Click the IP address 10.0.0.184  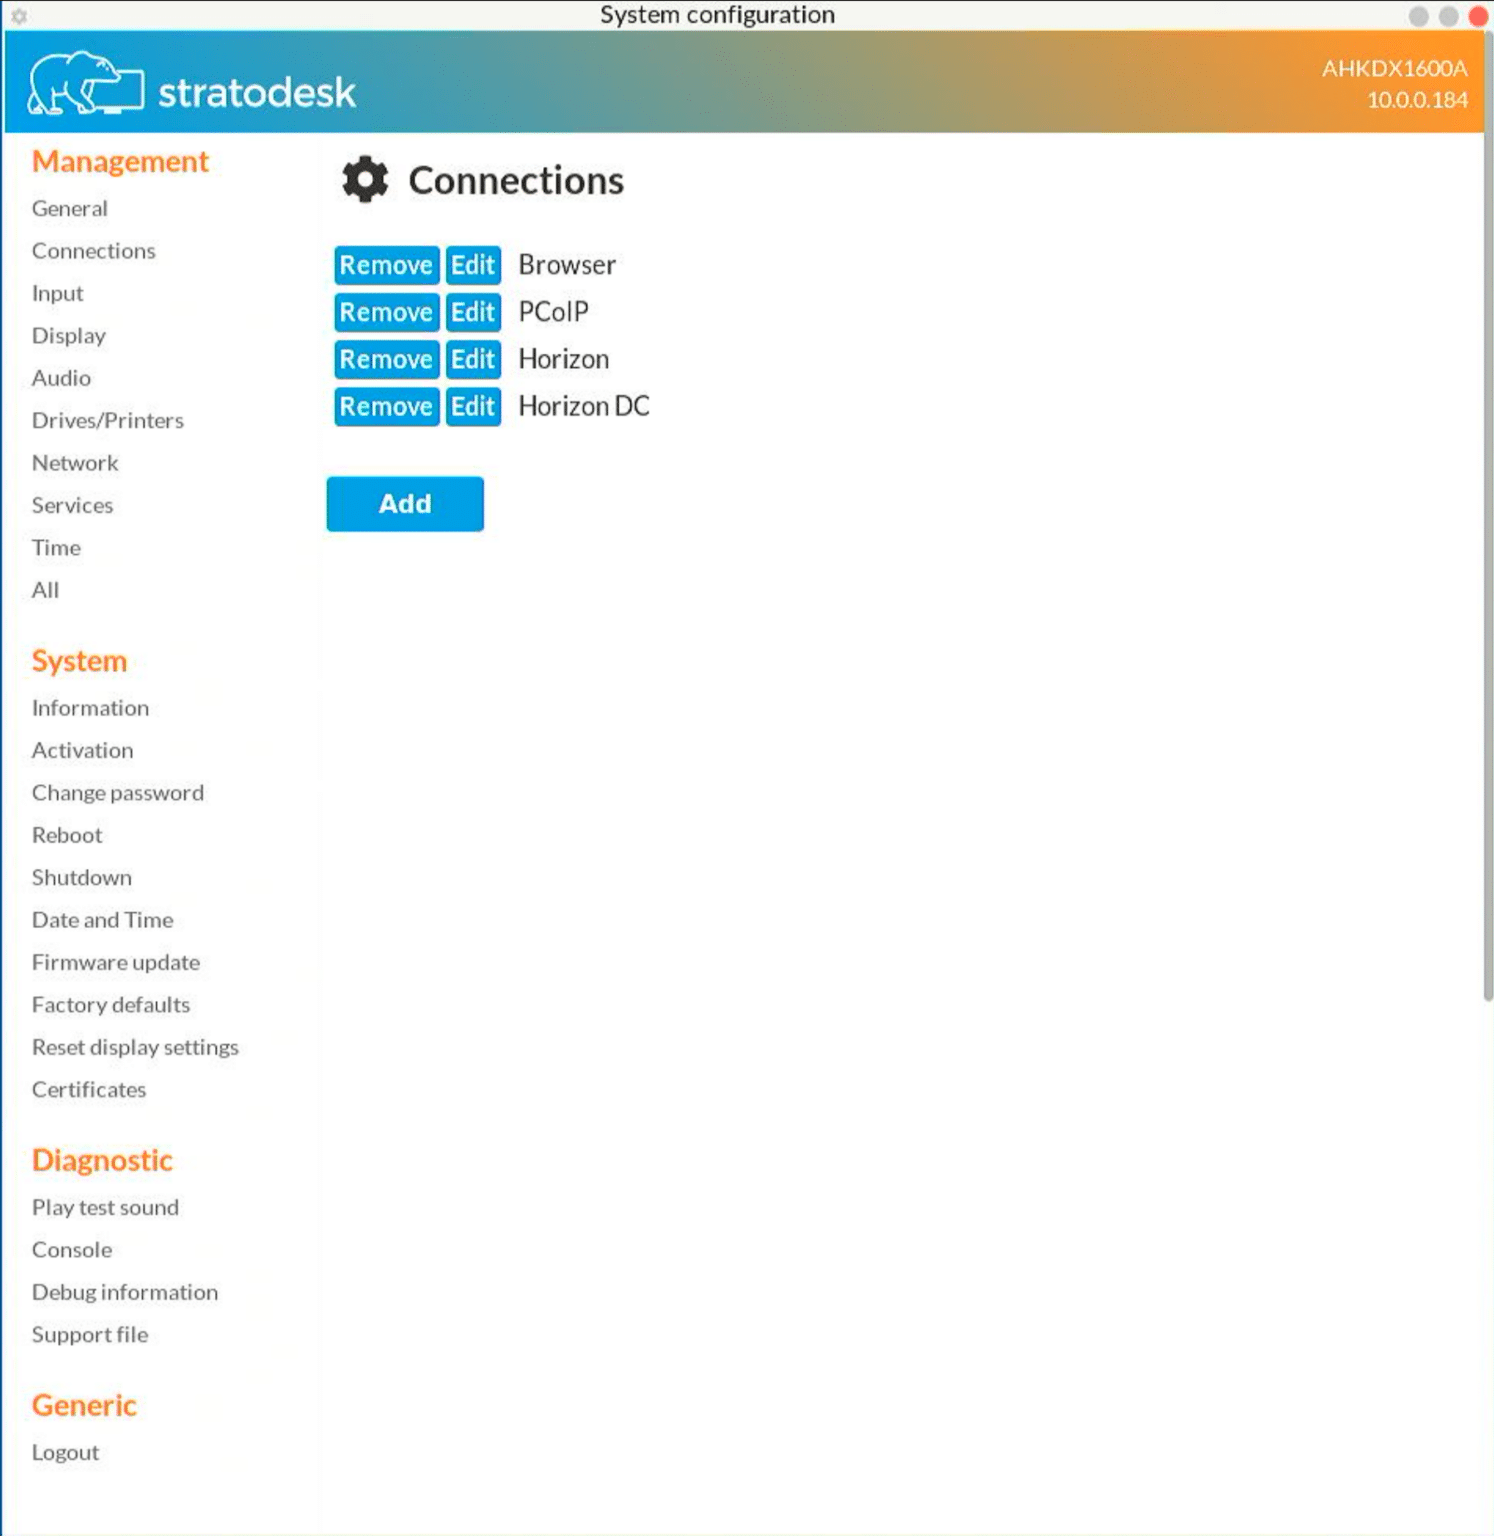click(x=1417, y=100)
